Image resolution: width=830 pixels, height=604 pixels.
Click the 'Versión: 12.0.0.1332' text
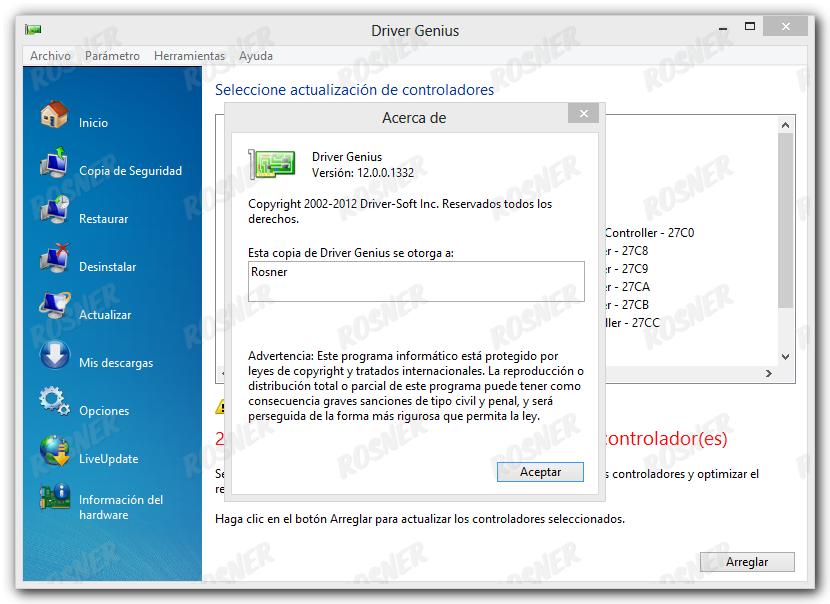click(363, 173)
